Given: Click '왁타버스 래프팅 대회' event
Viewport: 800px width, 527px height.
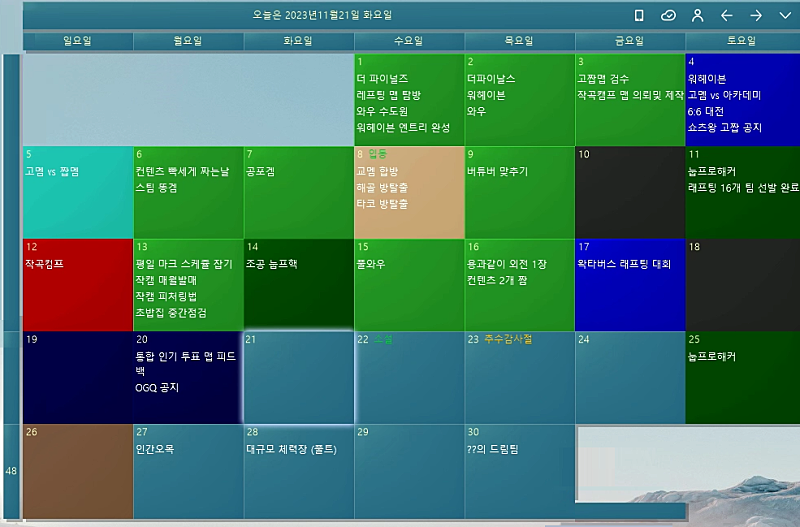Looking at the screenshot, I should click(x=624, y=264).
